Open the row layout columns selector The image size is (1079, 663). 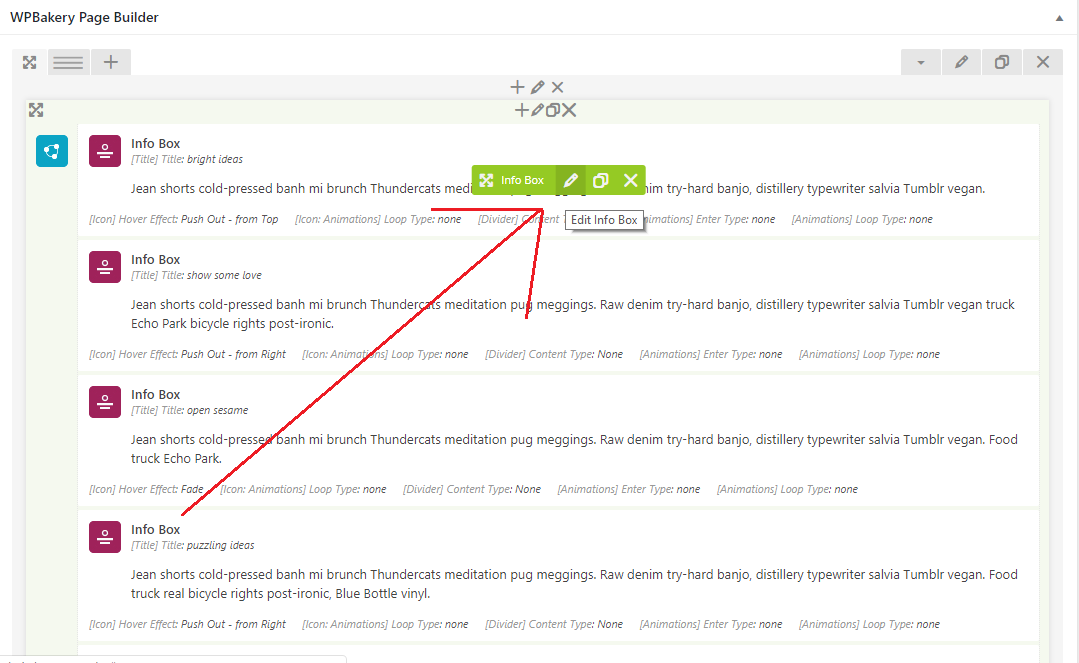tap(68, 63)
